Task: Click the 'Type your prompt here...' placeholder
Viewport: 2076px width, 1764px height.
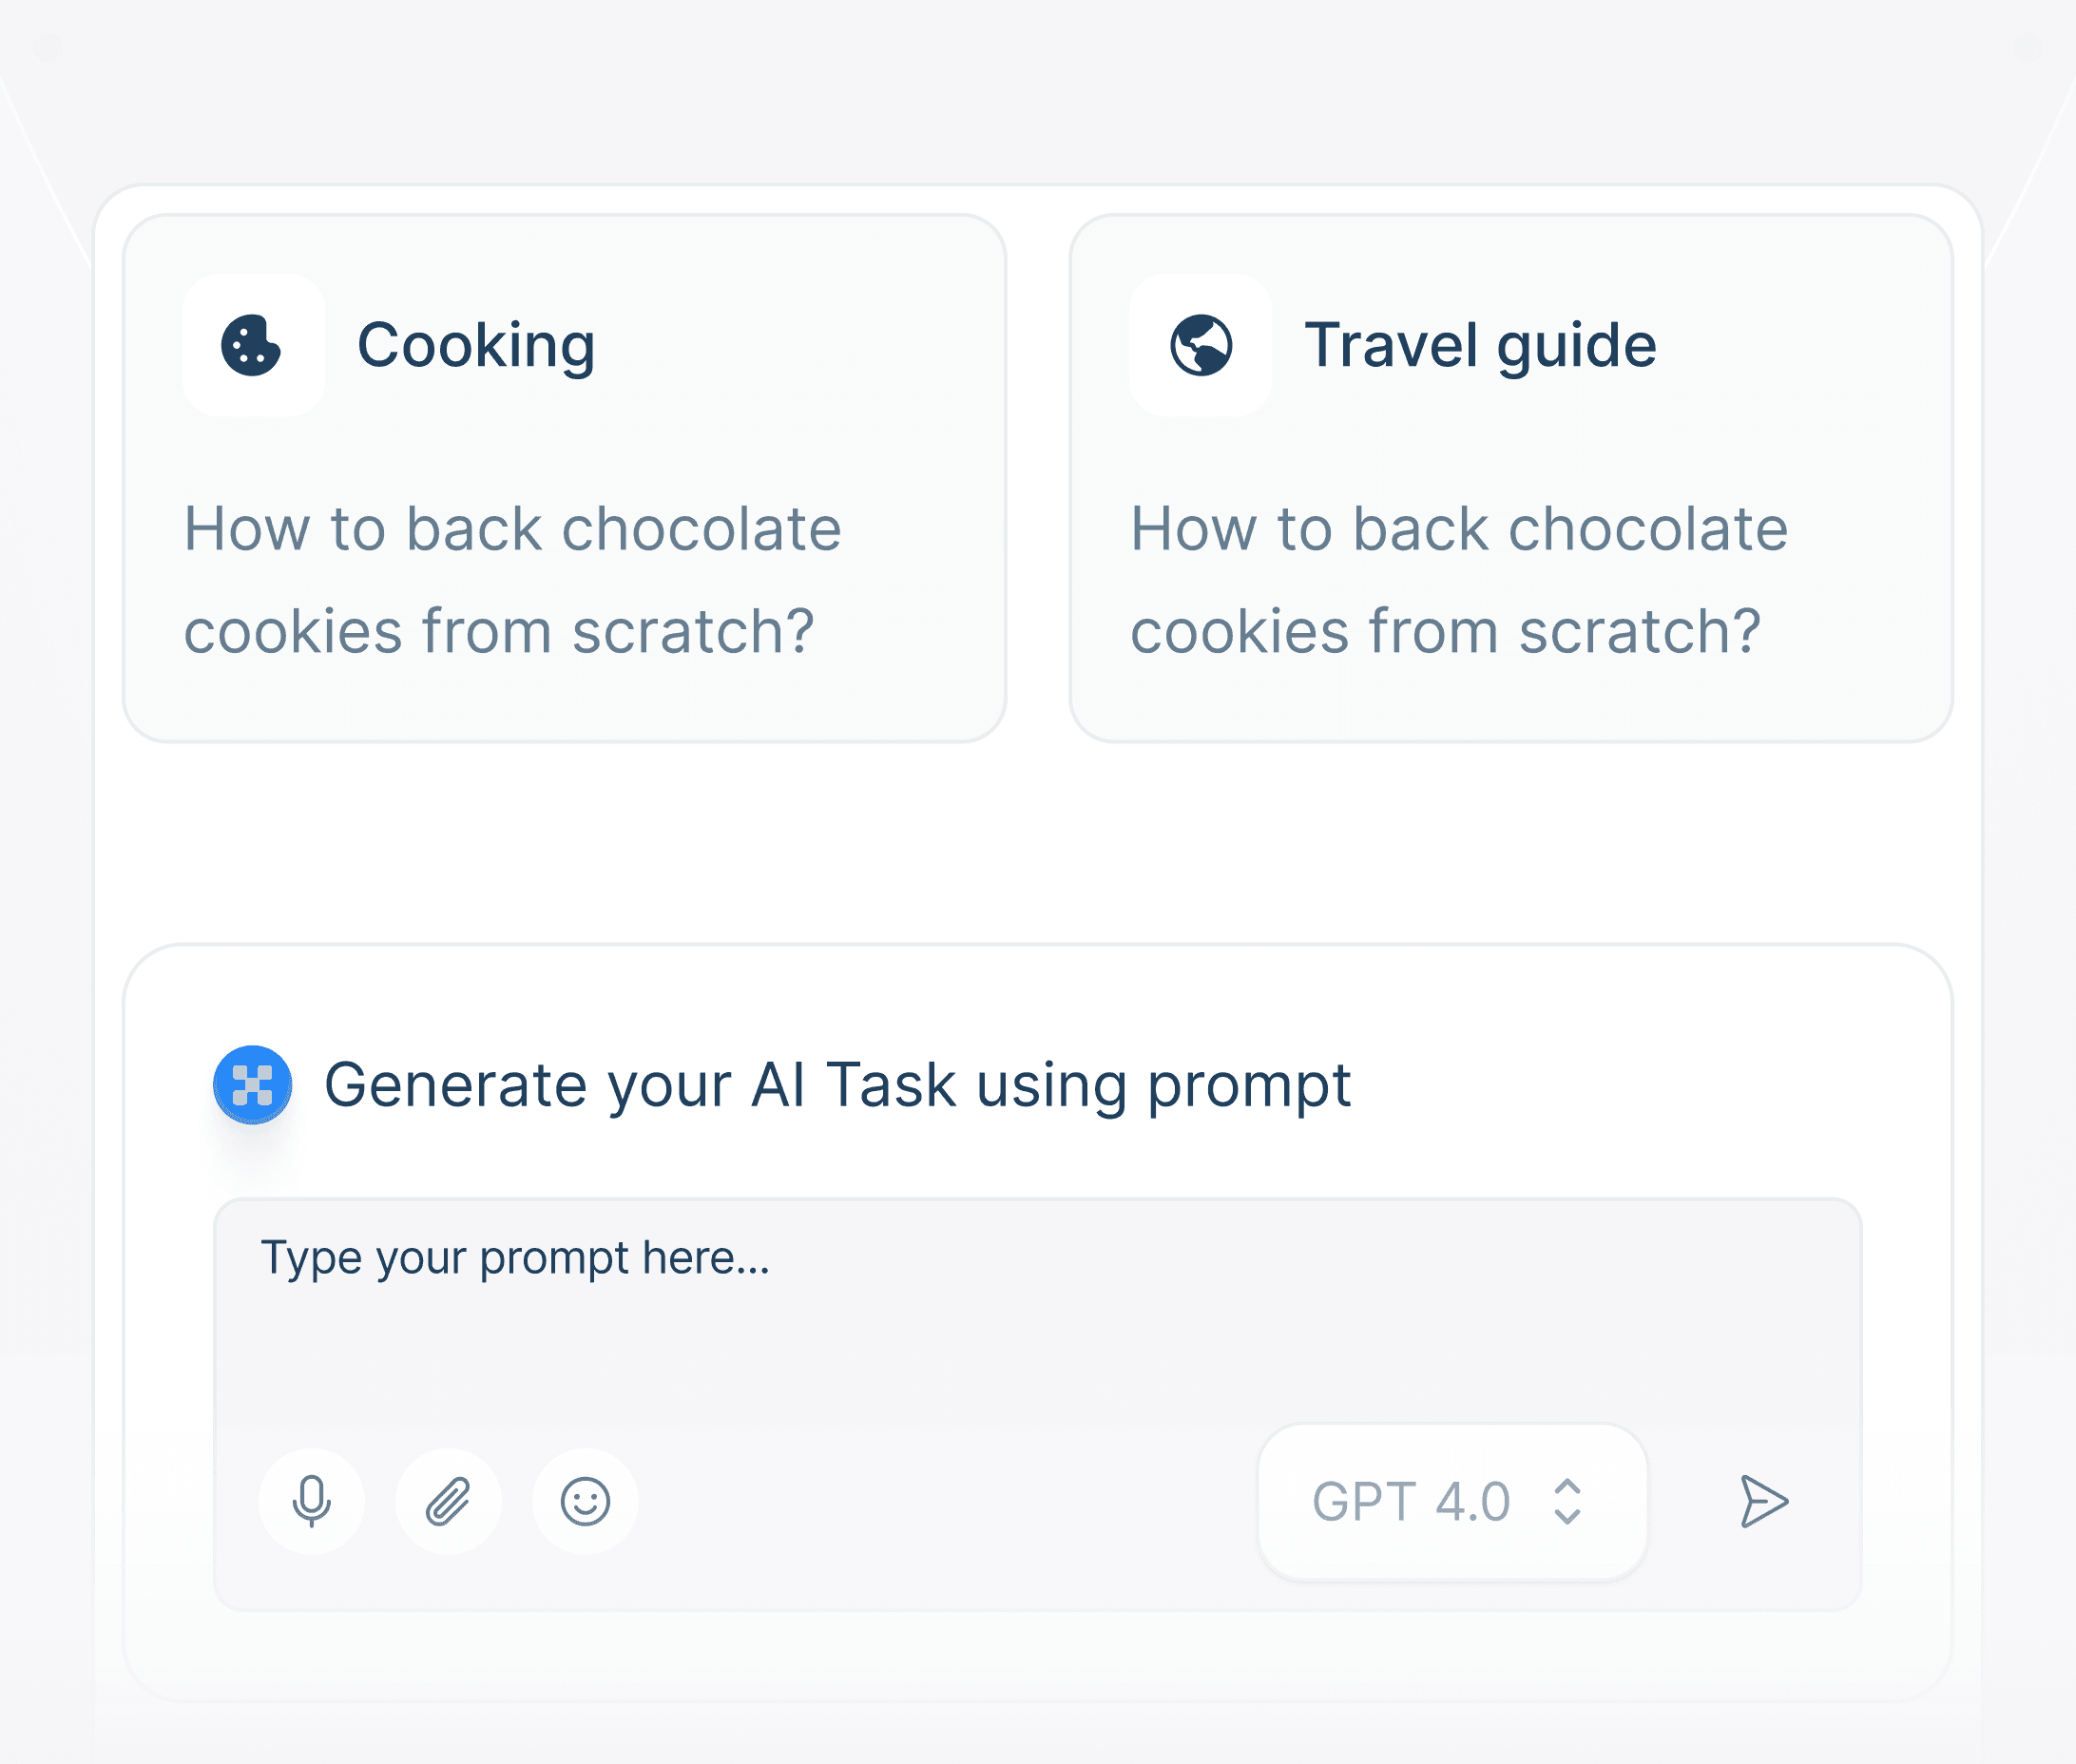Action: 515,1258
